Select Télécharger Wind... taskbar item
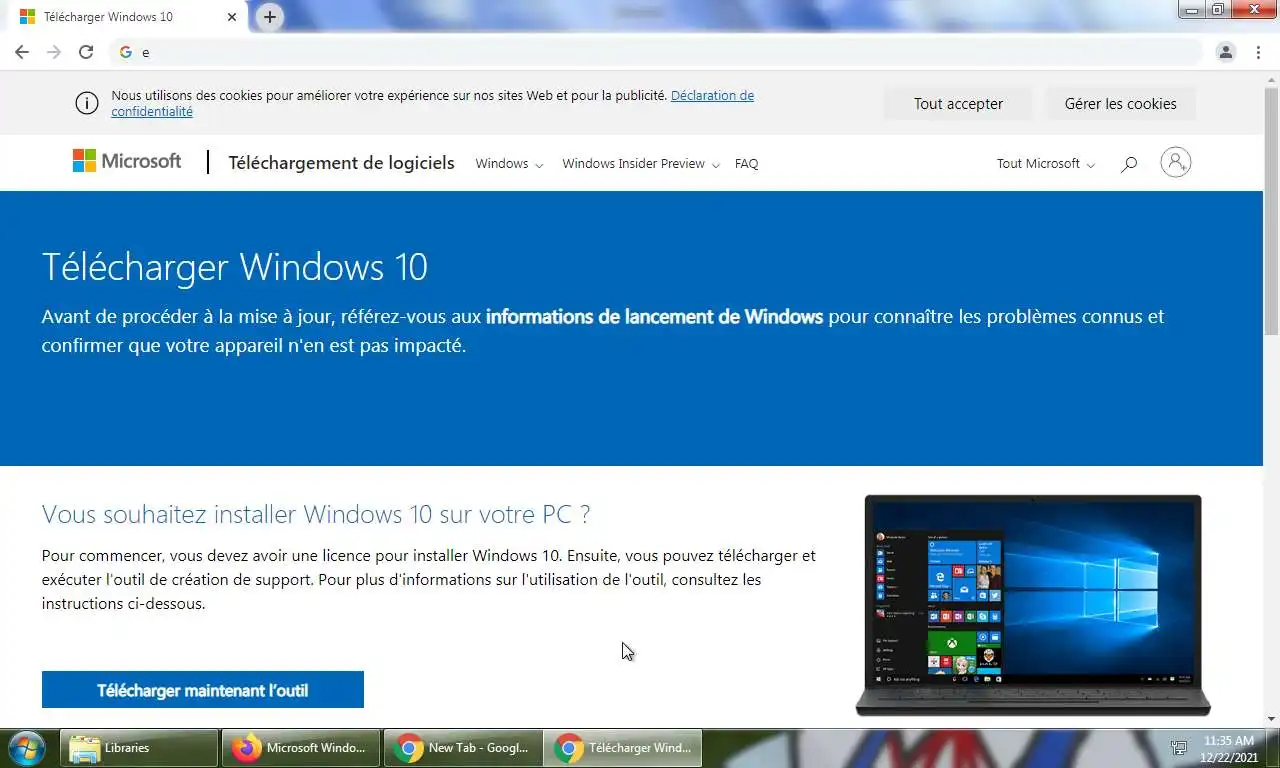The image size is (1280, 768). point(624,747)
